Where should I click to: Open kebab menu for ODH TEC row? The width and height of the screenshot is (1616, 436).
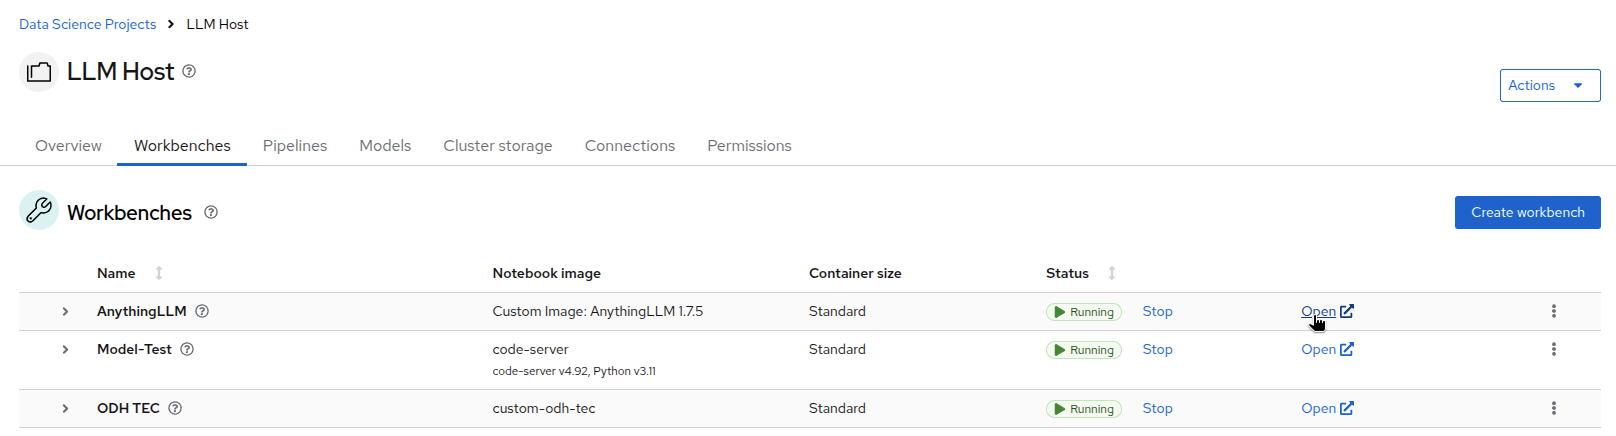(1553, 408)
